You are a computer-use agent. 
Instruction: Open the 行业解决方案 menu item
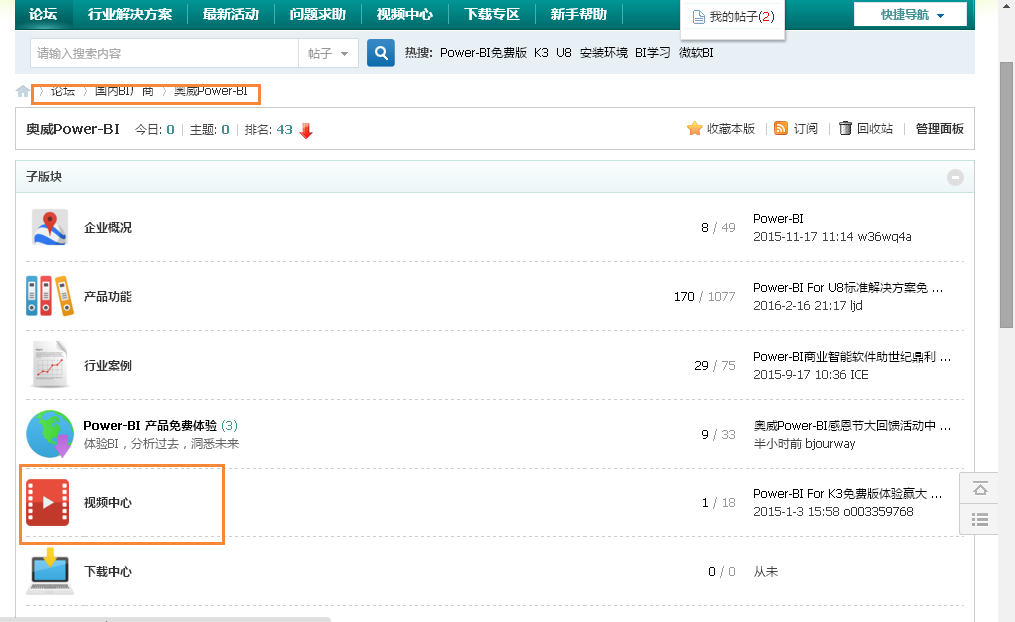(129, 14)
